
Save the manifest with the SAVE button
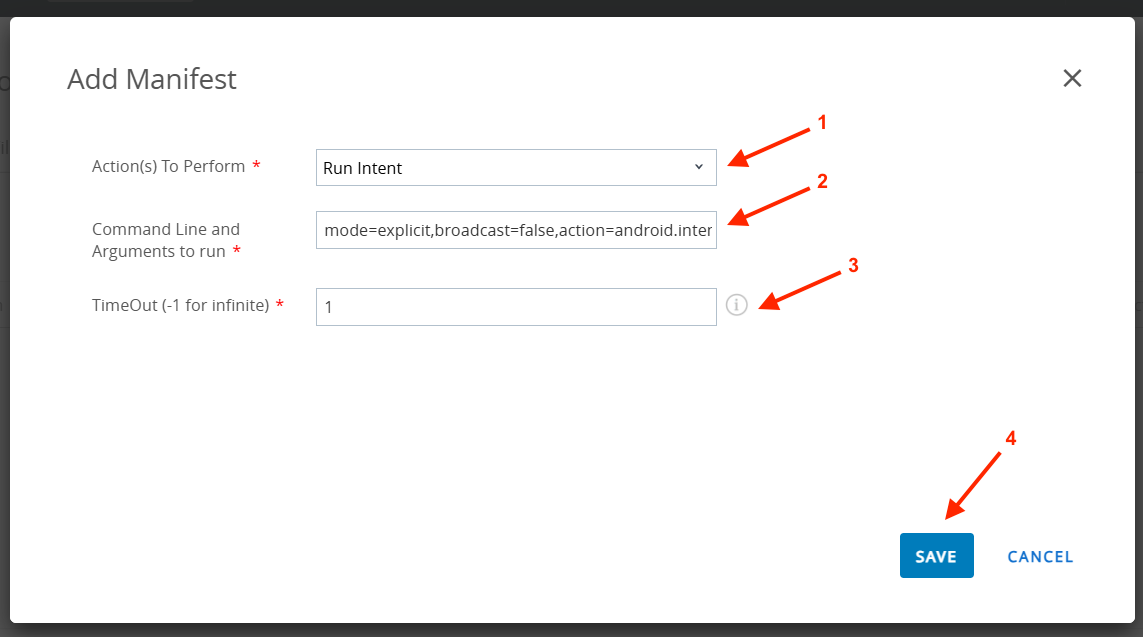[x=936, y=556]
